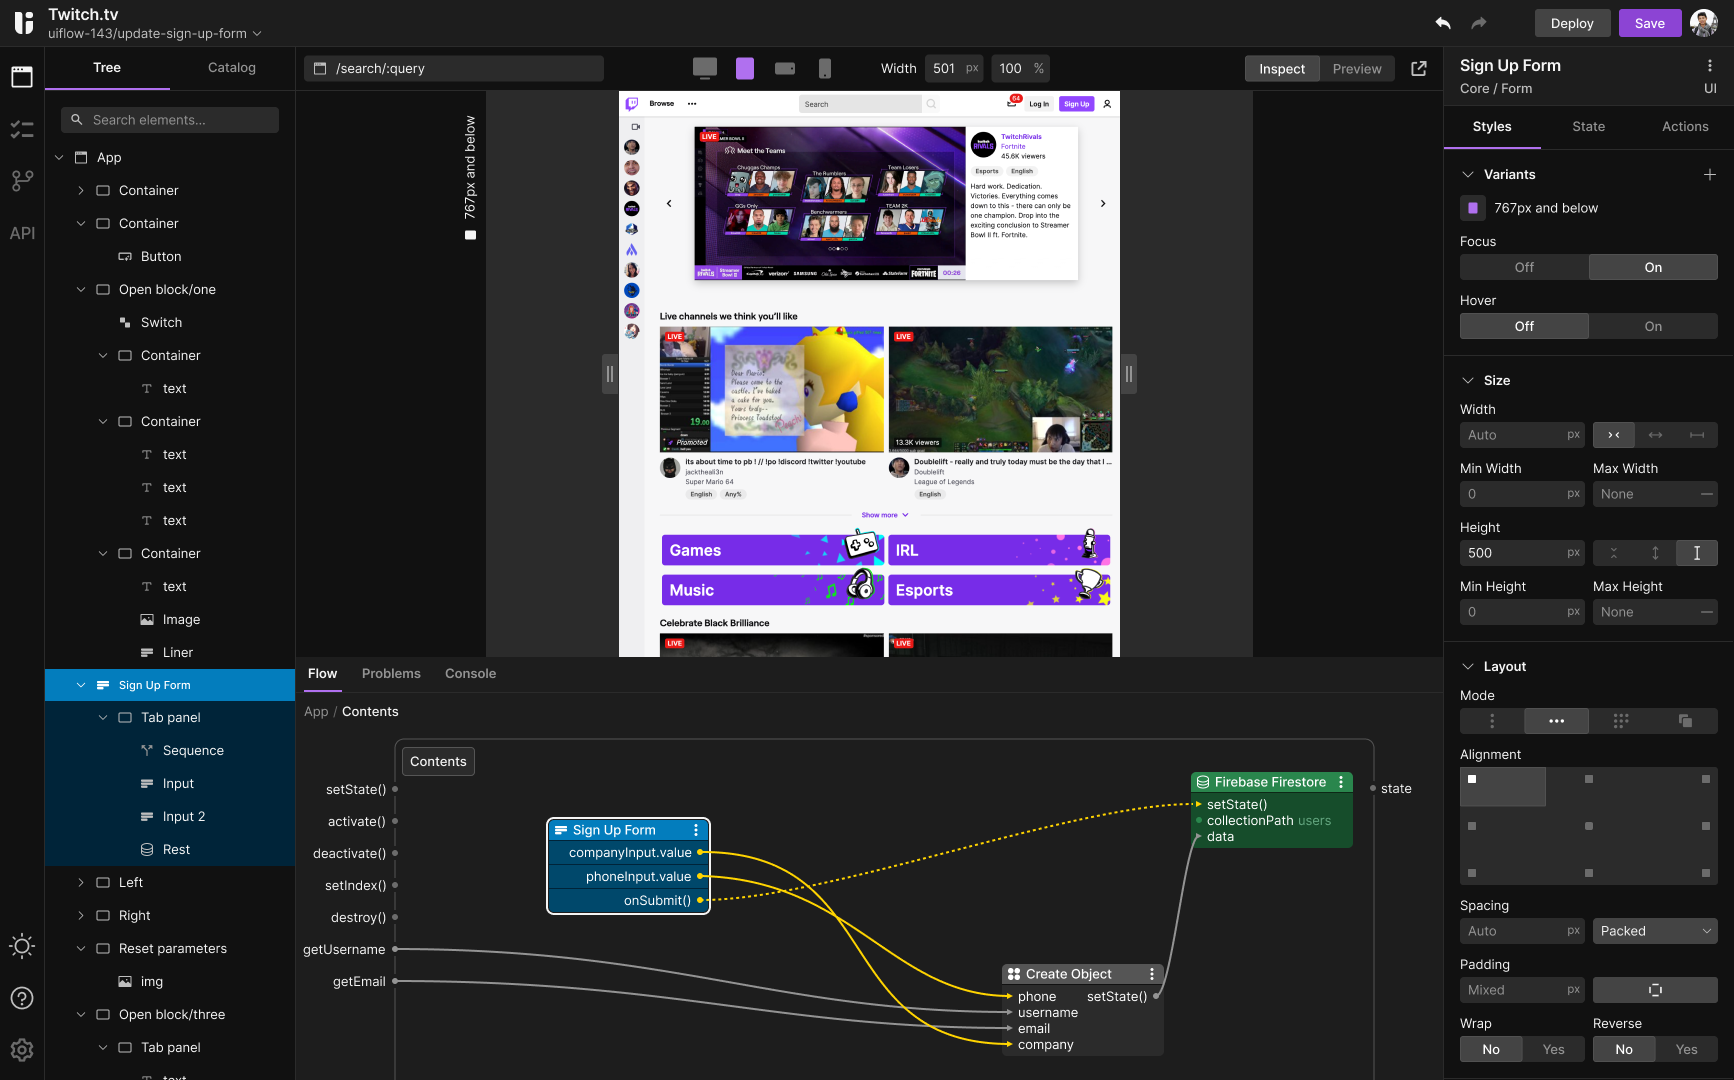1734x1080 pixels.
Task: Set Reverse to No
Action: point(1624,1049)
